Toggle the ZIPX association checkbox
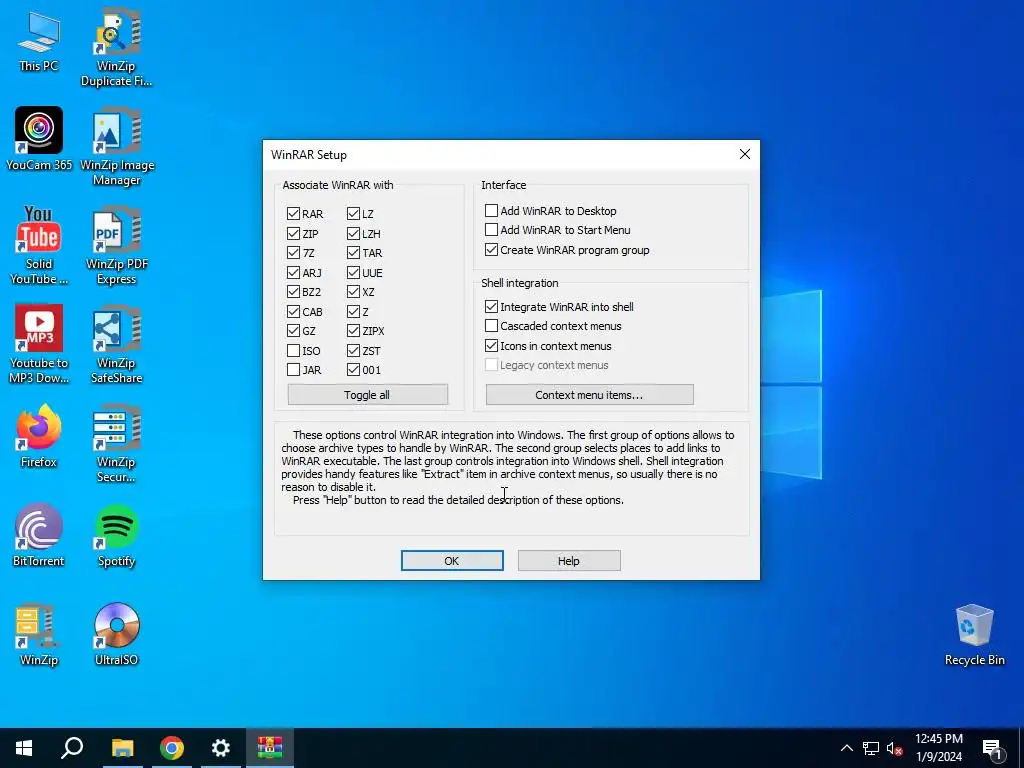 click(353, 330)
